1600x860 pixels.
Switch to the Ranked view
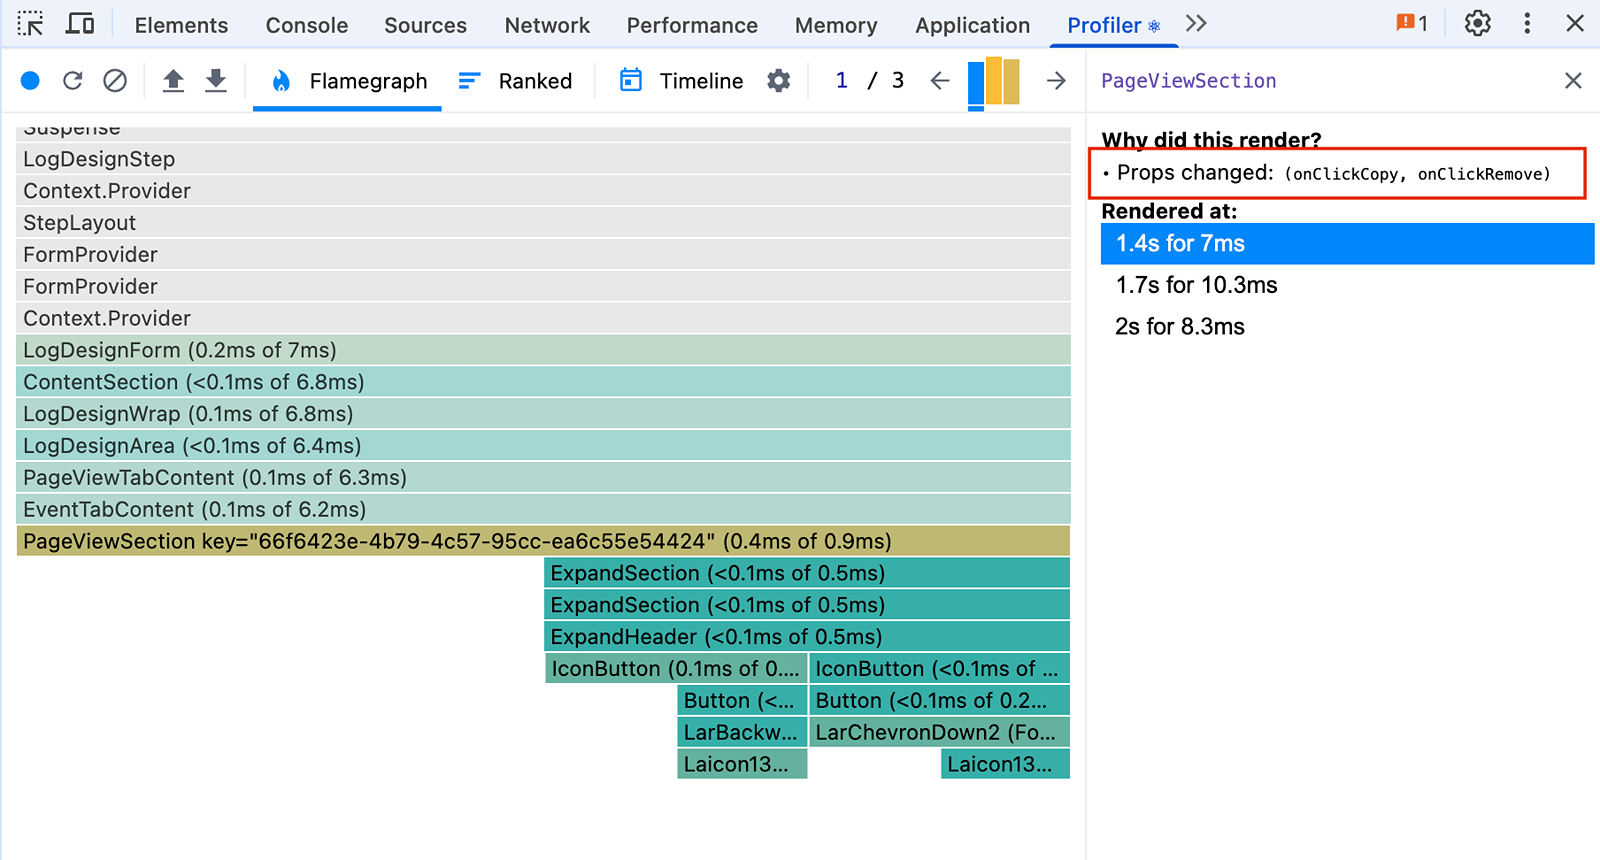click(515, 81)
